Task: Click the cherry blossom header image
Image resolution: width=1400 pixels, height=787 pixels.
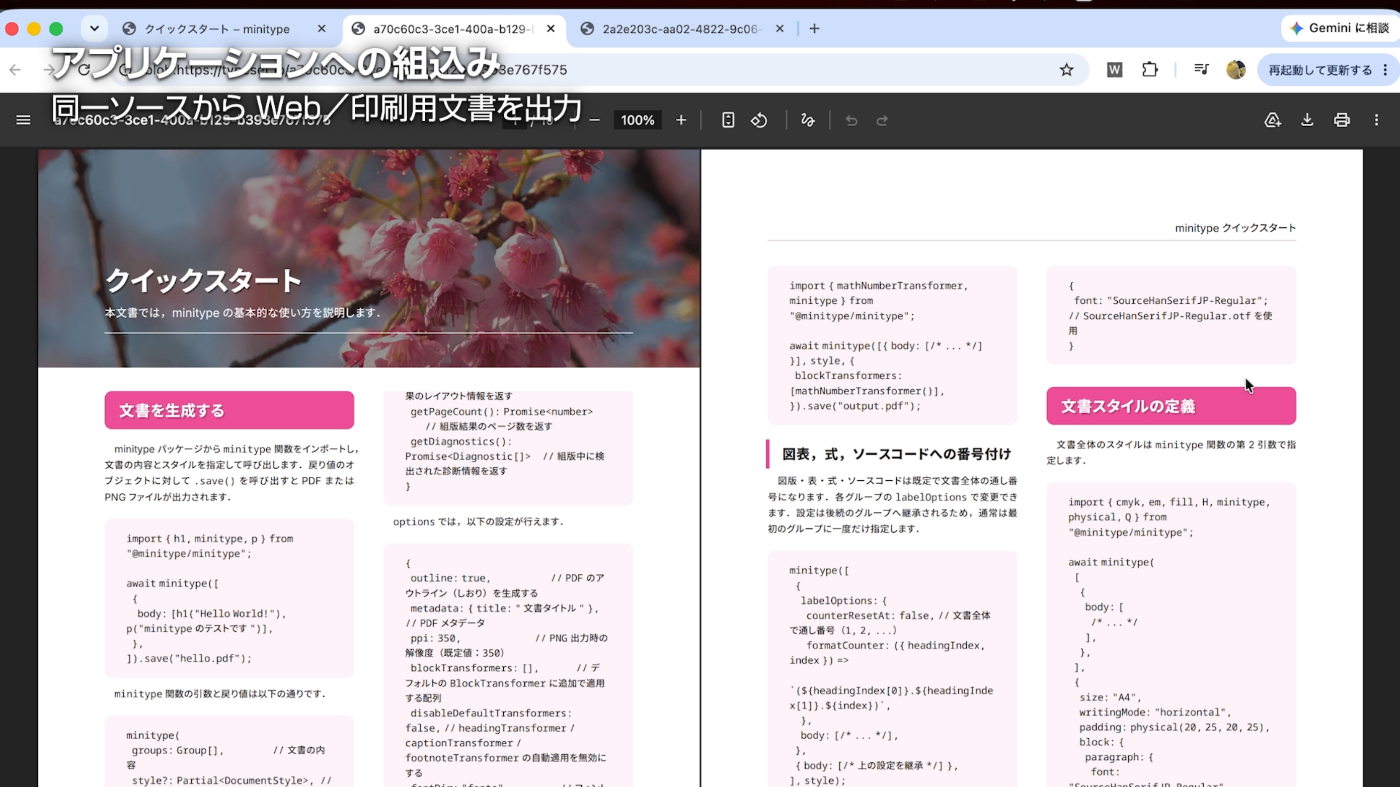Action: click(369, 258)
